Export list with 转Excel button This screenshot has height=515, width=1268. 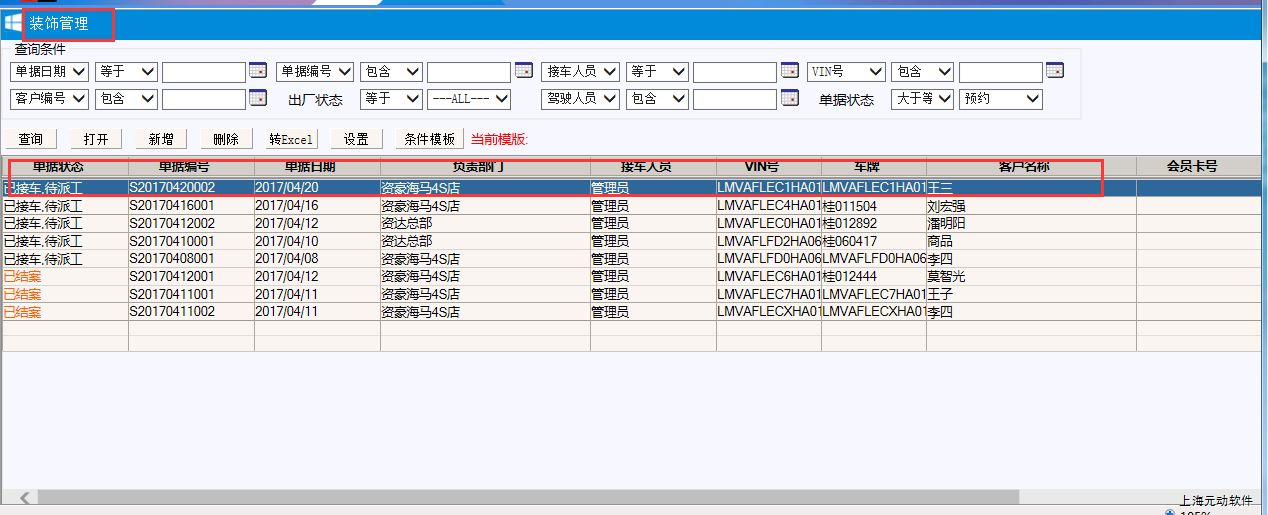click(x=291, y=140)
